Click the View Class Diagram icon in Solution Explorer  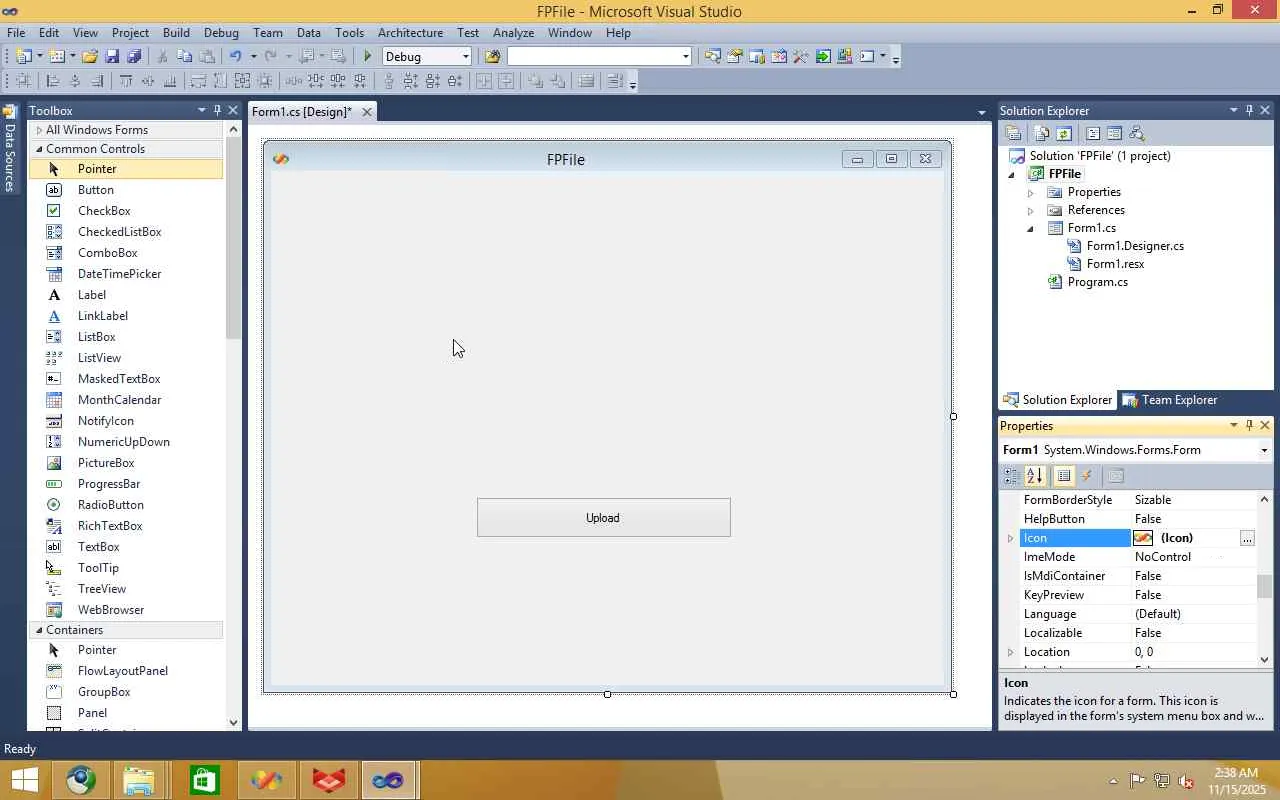click(x=1136, y=134)
